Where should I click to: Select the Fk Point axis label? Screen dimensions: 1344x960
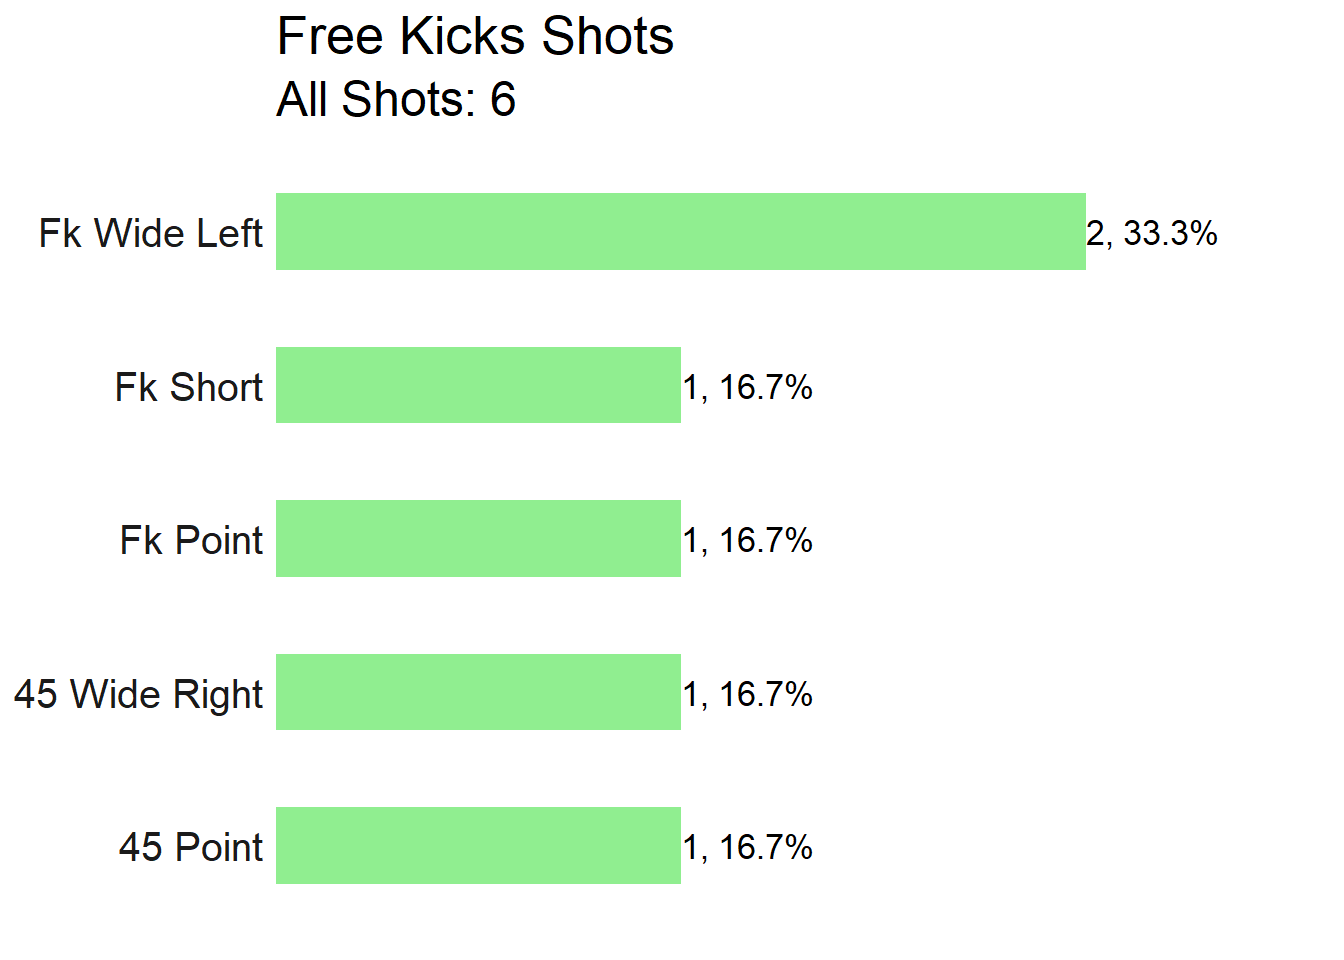pos(192,540)
